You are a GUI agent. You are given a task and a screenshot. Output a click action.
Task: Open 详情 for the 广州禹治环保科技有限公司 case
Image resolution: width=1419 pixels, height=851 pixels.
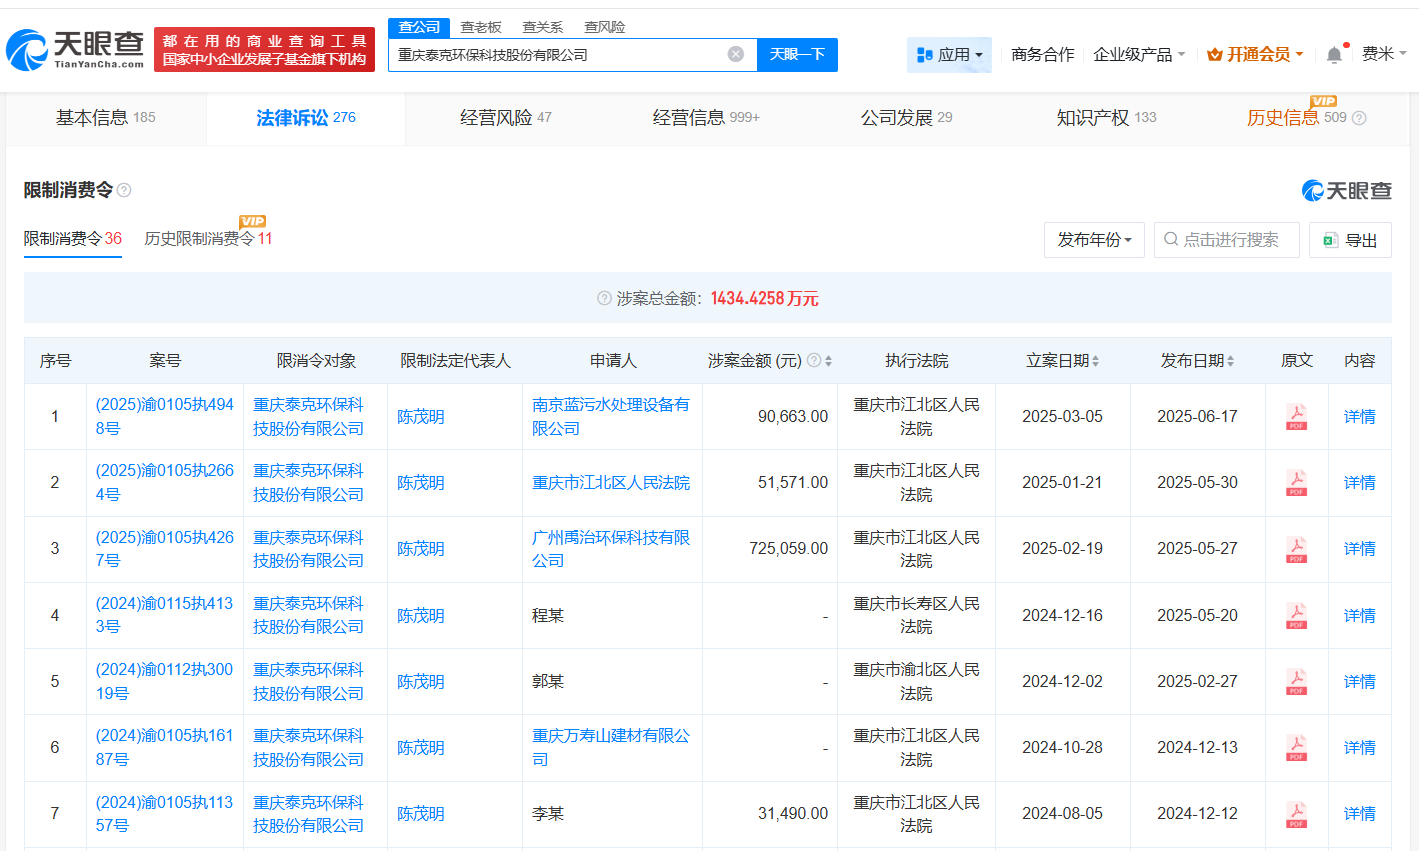pyautogui.click(x=1358, y=548)
